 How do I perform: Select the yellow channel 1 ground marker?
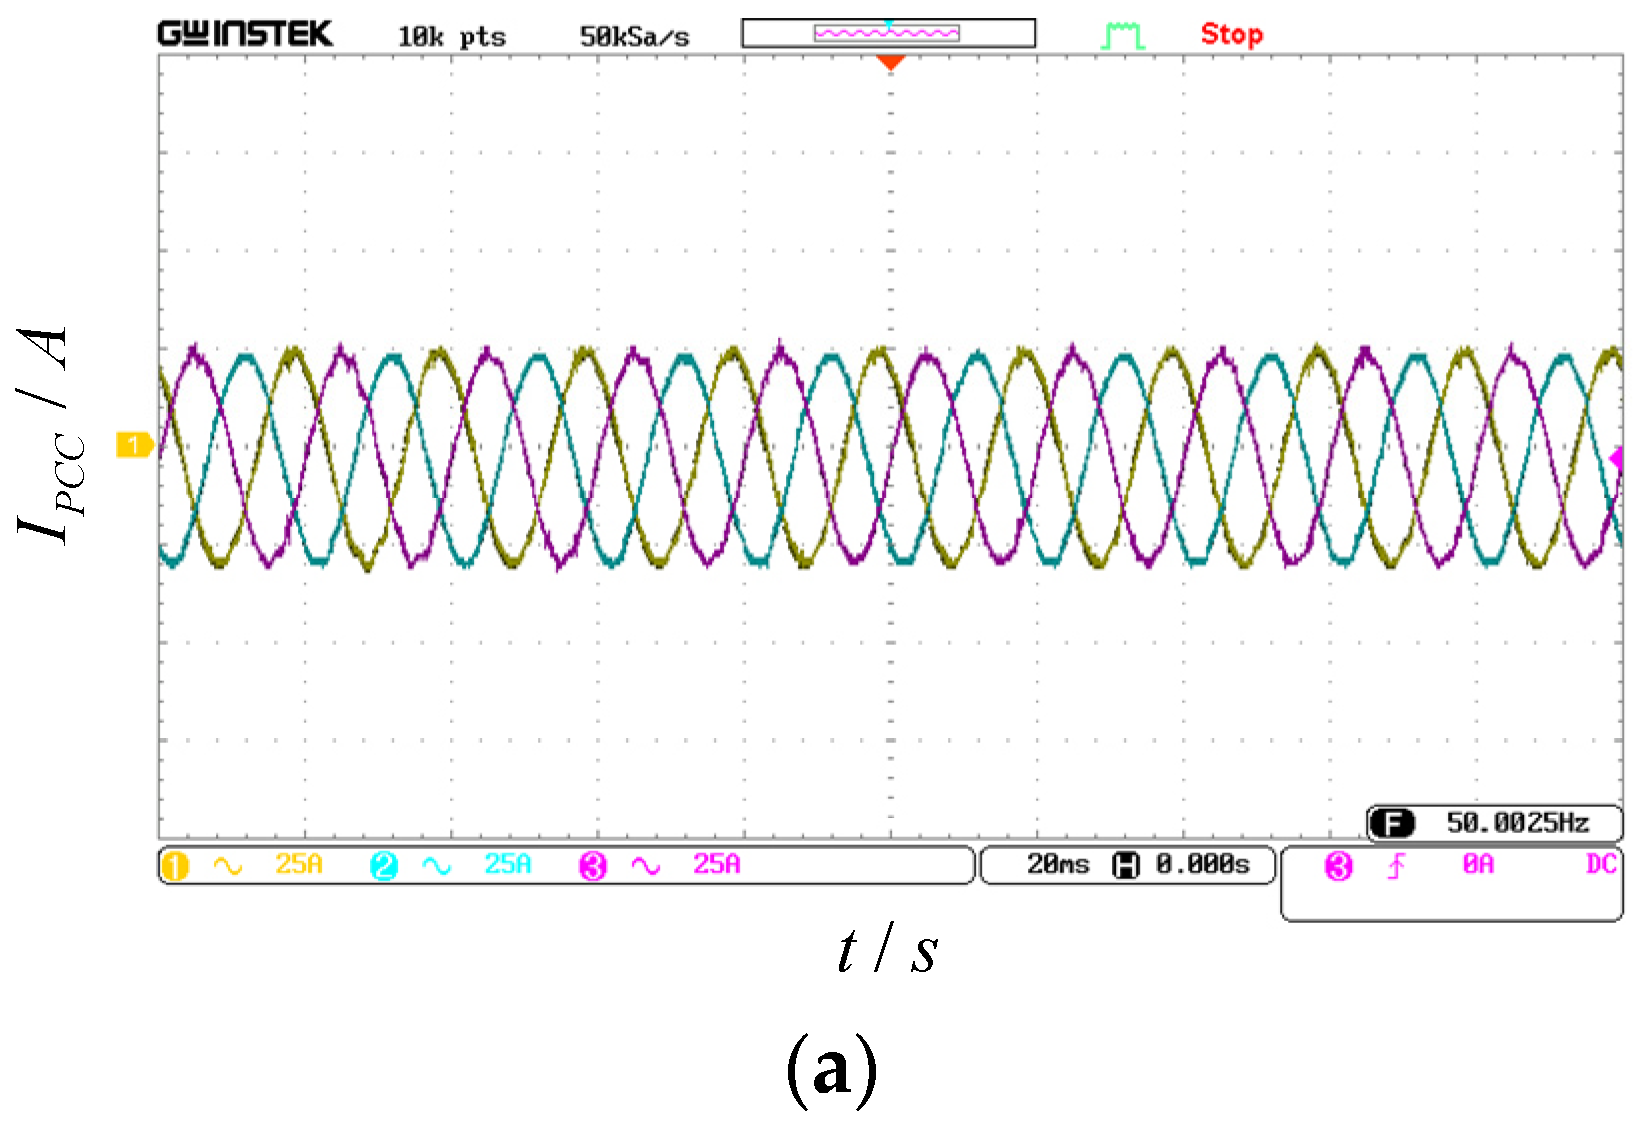(134, 445)
